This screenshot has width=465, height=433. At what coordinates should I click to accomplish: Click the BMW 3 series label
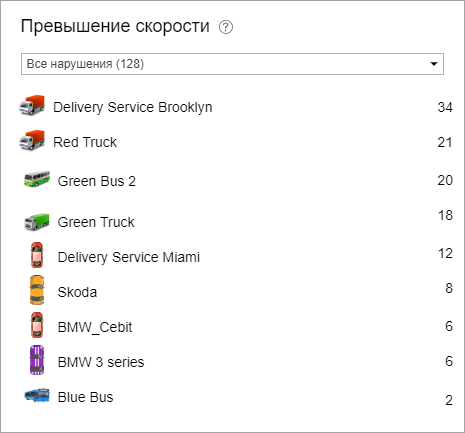[x=101, y=362]
